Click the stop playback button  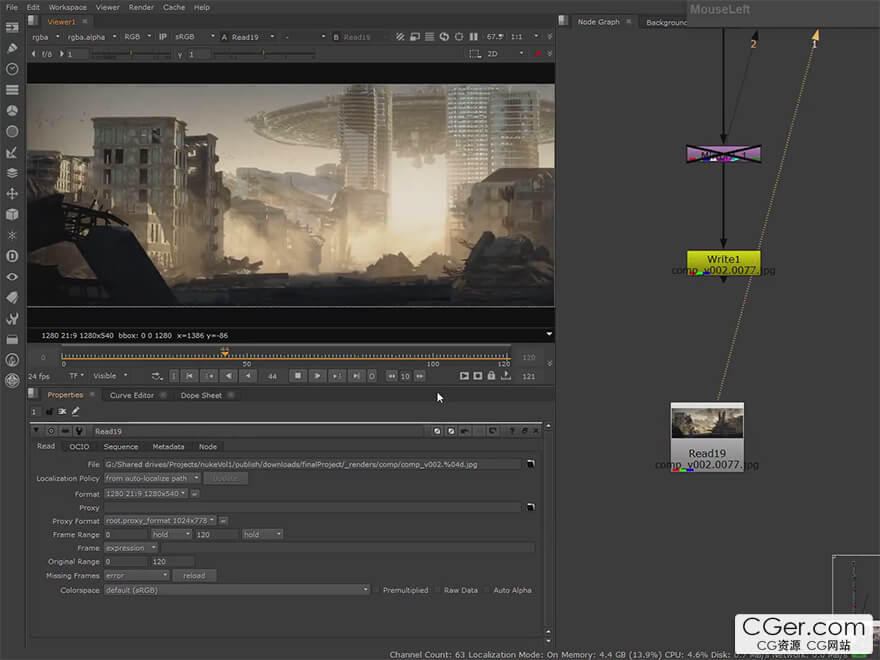(298, 376)
